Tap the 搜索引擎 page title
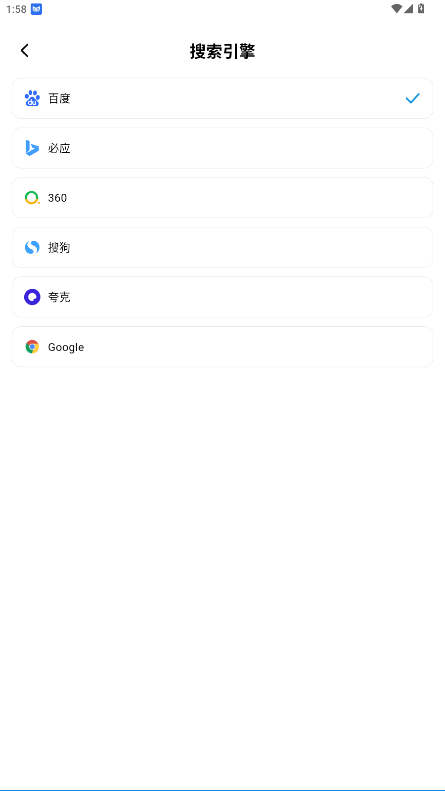 tap(222, 51)
